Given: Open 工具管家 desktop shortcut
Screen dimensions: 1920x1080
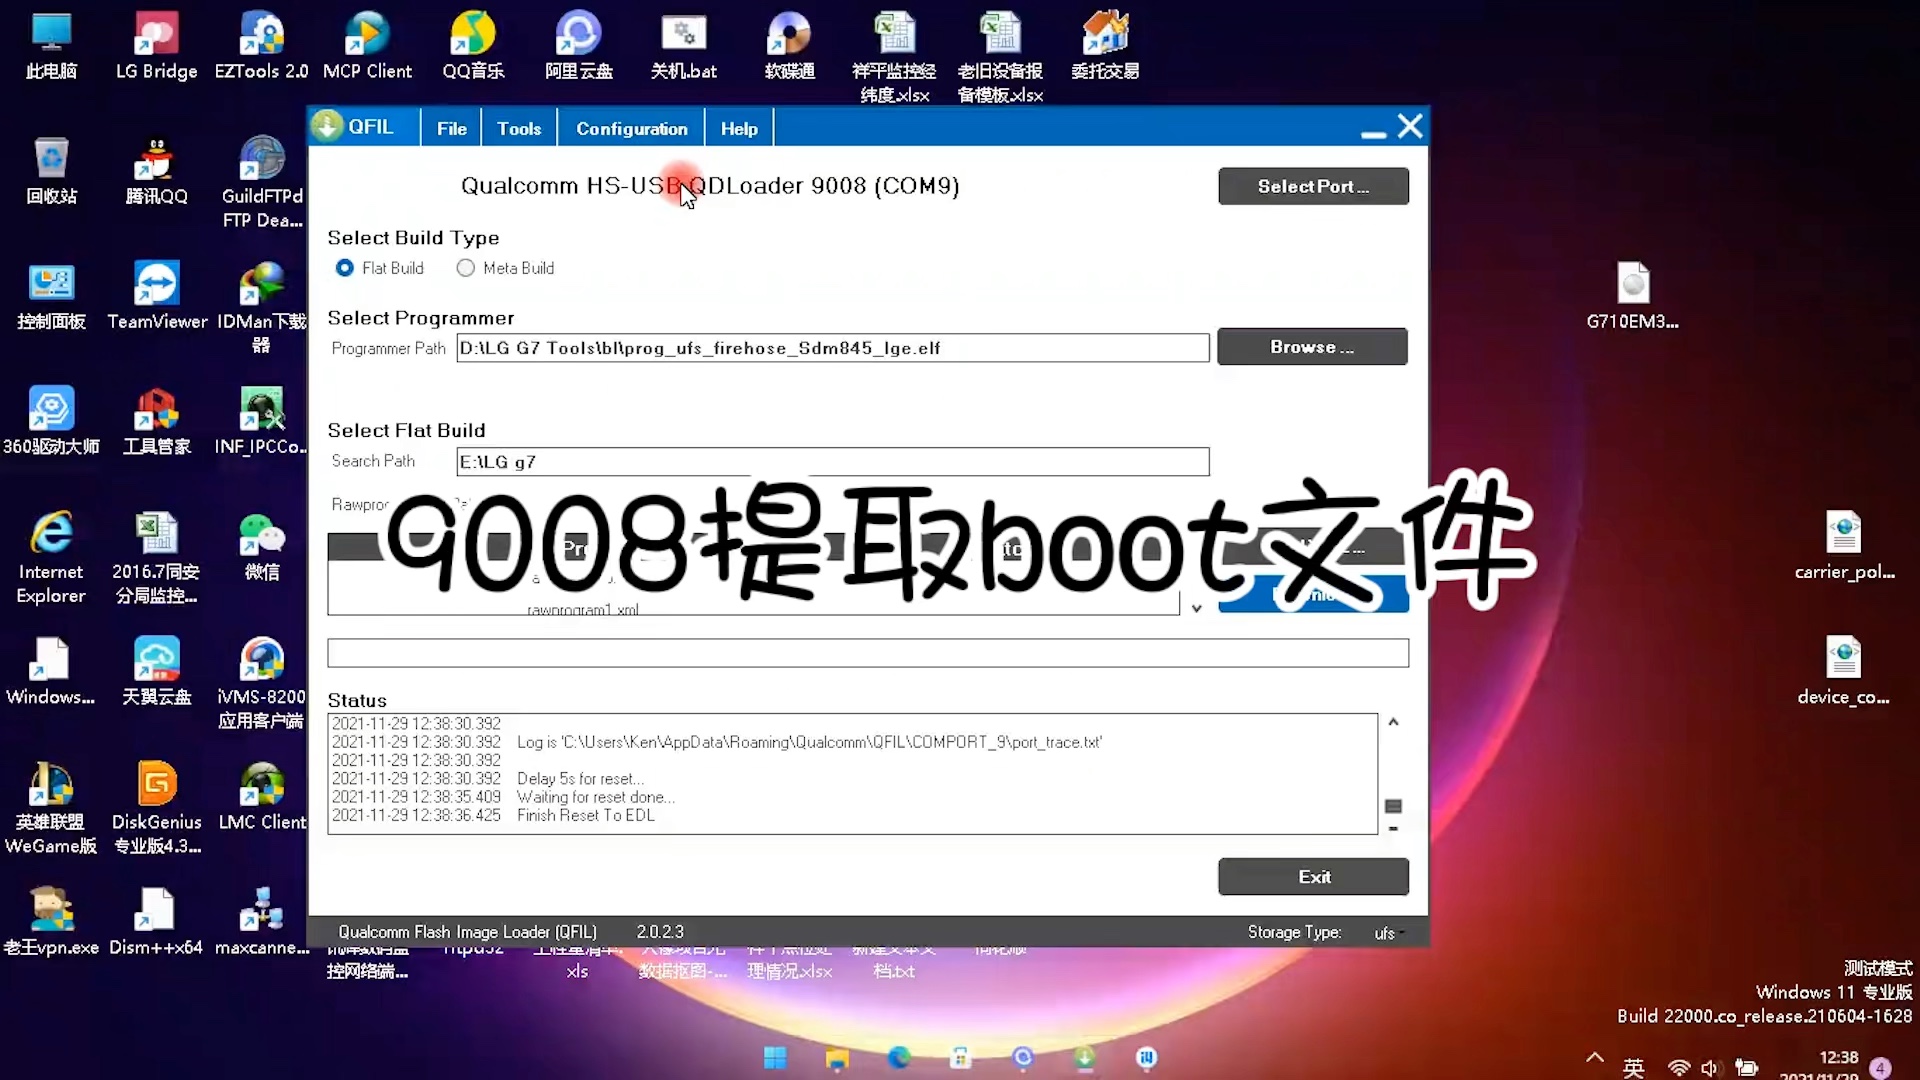Looking at the screenshot, I should tap(156, 421).
